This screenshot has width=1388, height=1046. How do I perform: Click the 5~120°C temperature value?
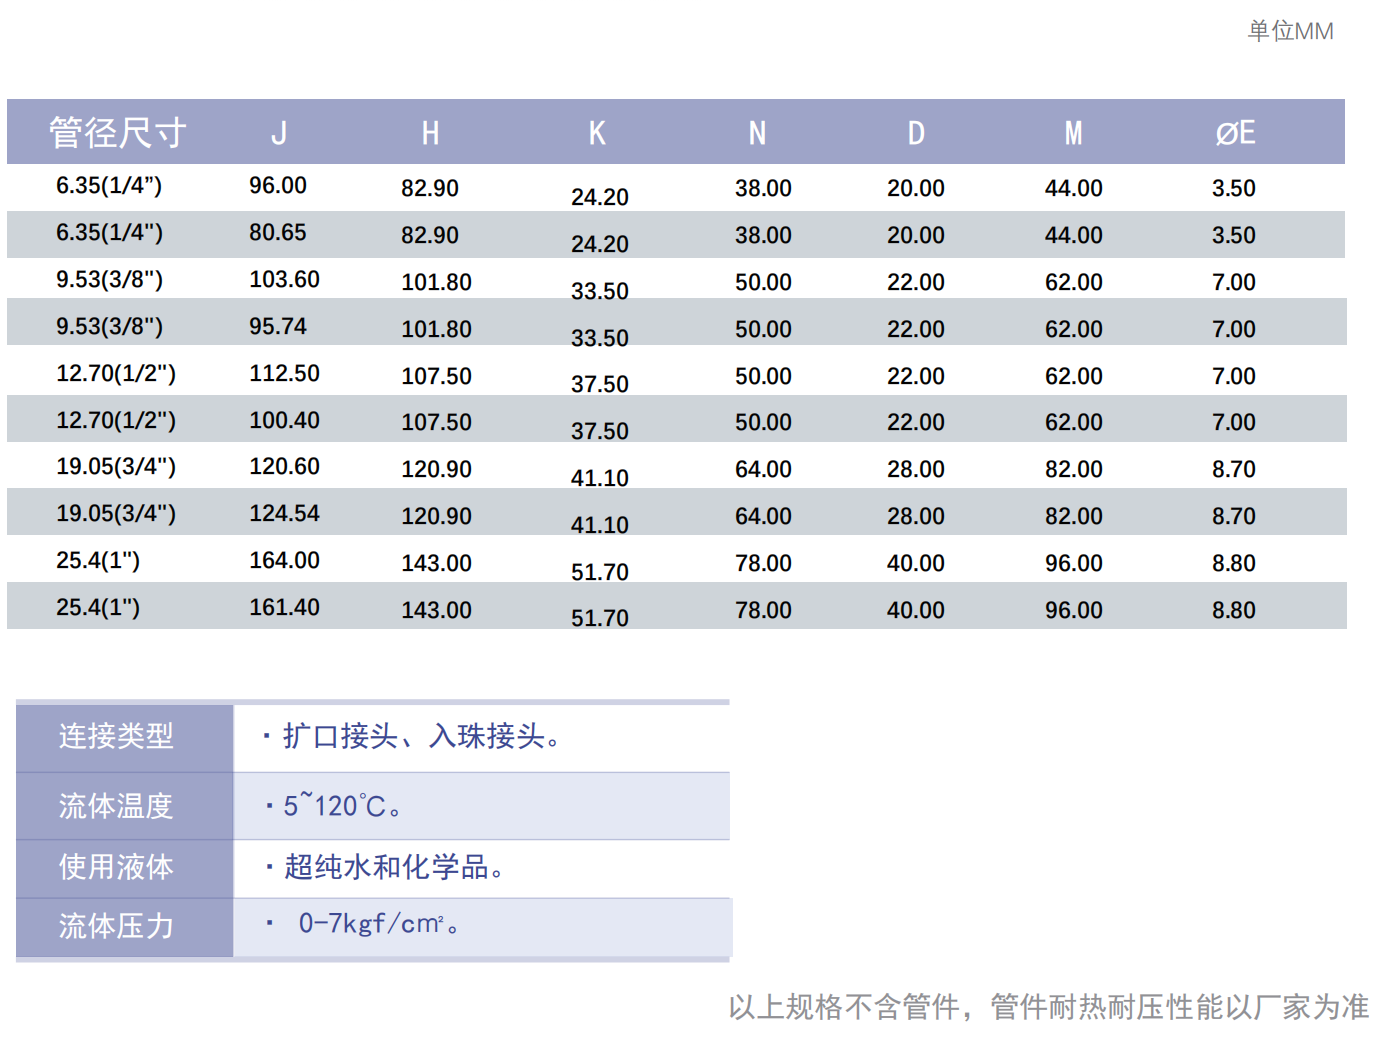click(335, 805)
